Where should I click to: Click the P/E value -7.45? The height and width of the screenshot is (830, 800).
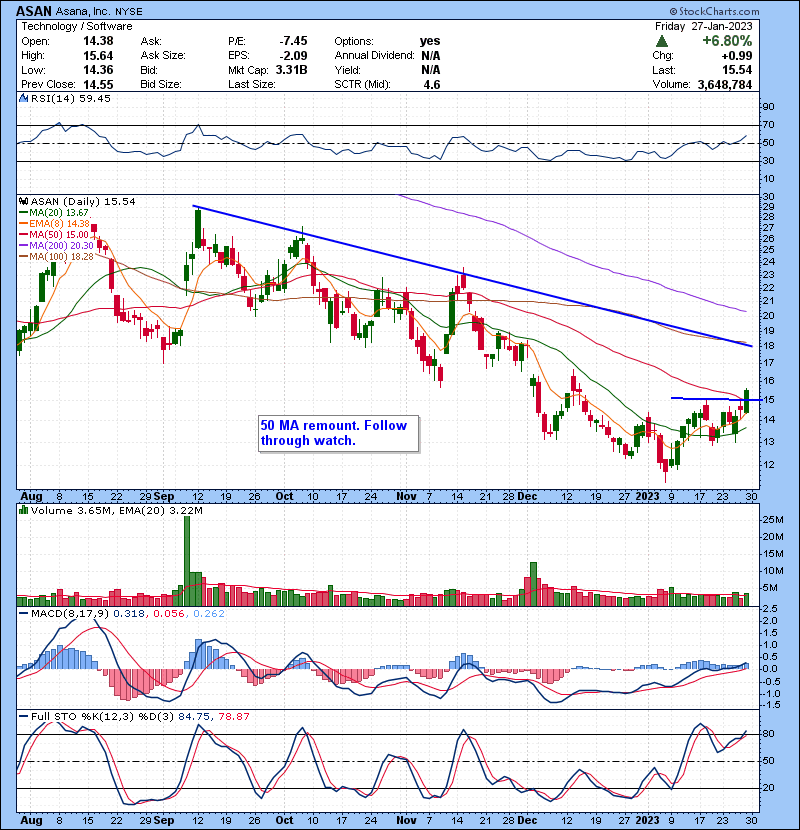[293, 41]
